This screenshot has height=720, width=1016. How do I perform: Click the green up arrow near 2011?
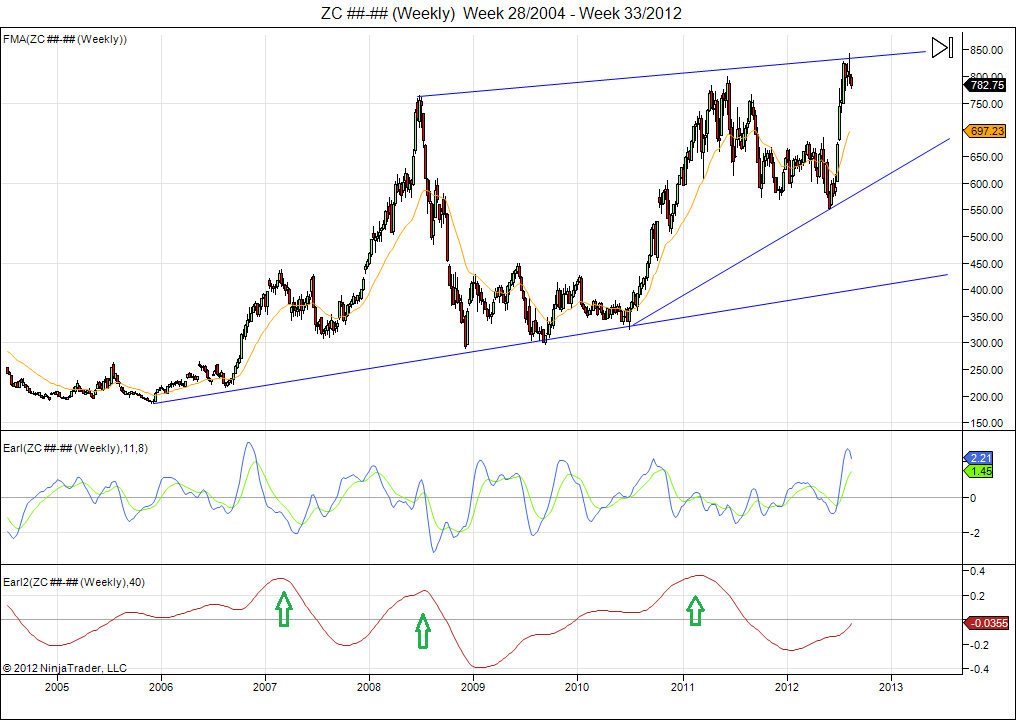coord(695,610)
